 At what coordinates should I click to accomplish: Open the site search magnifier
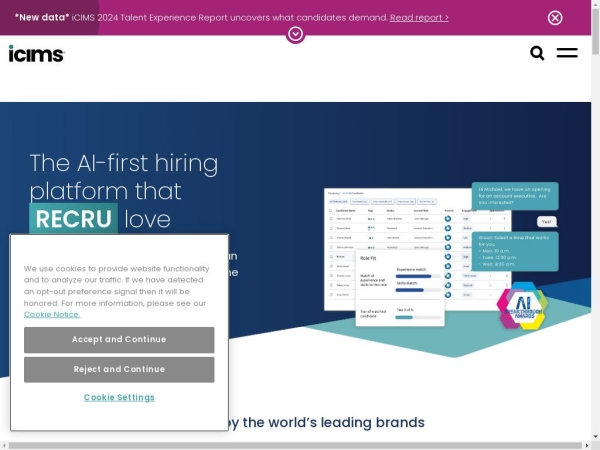(x=537, y=53)
